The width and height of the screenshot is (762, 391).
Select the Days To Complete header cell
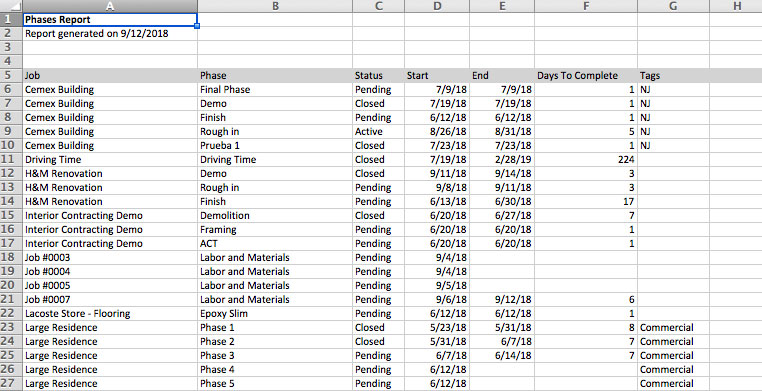pos(586,76)
